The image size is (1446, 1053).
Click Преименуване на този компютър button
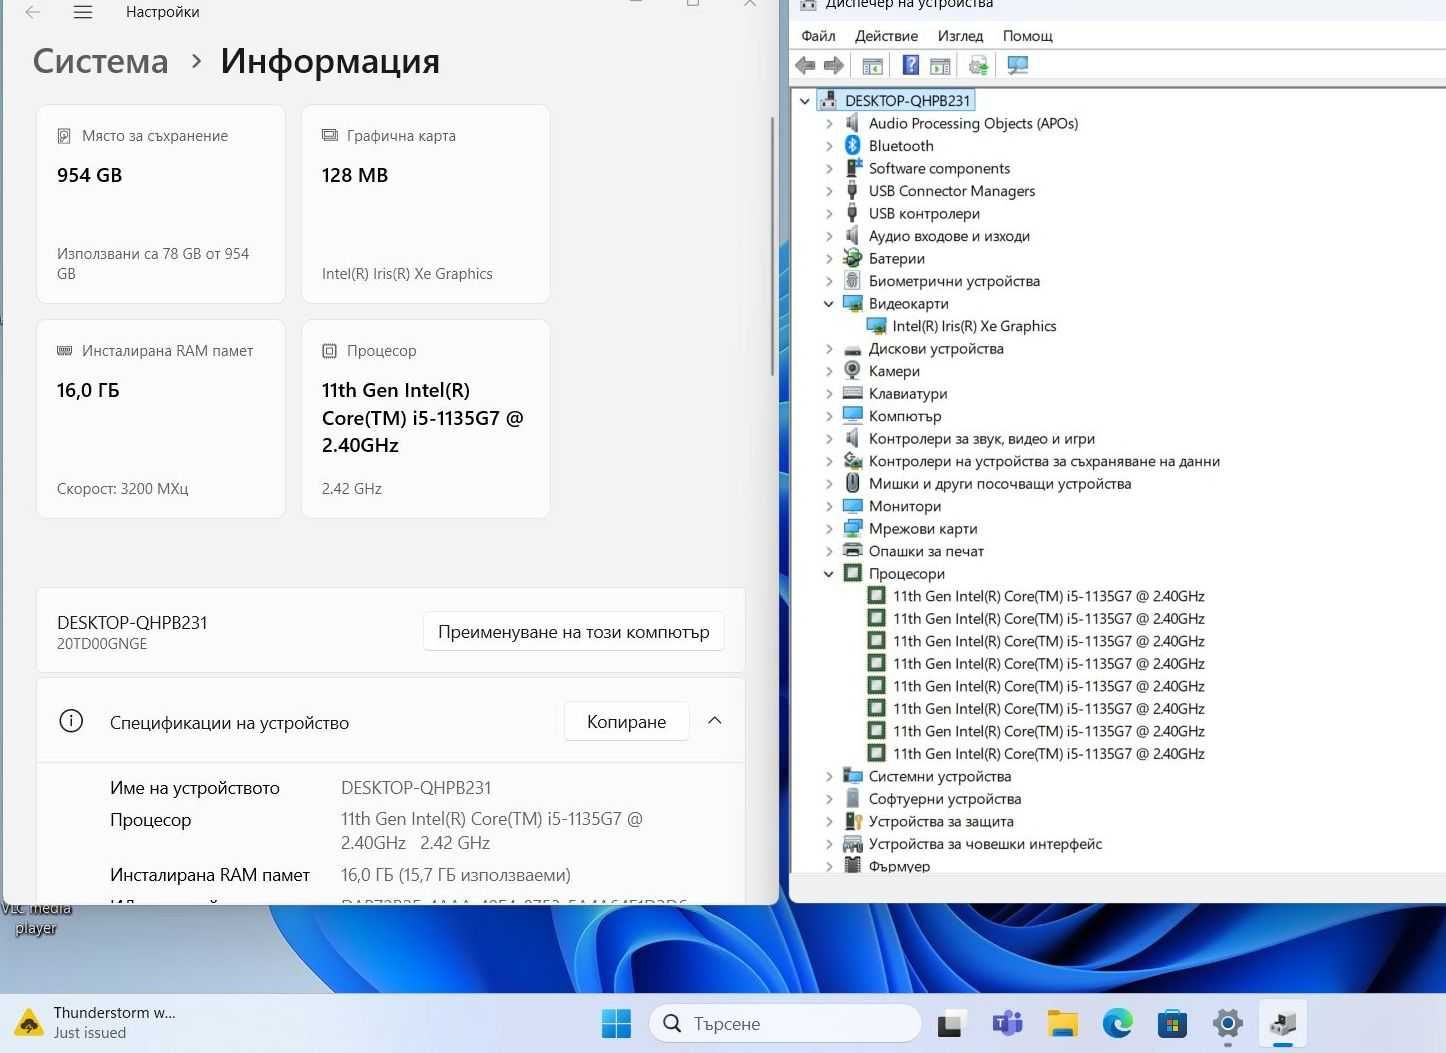click(573, 632)
